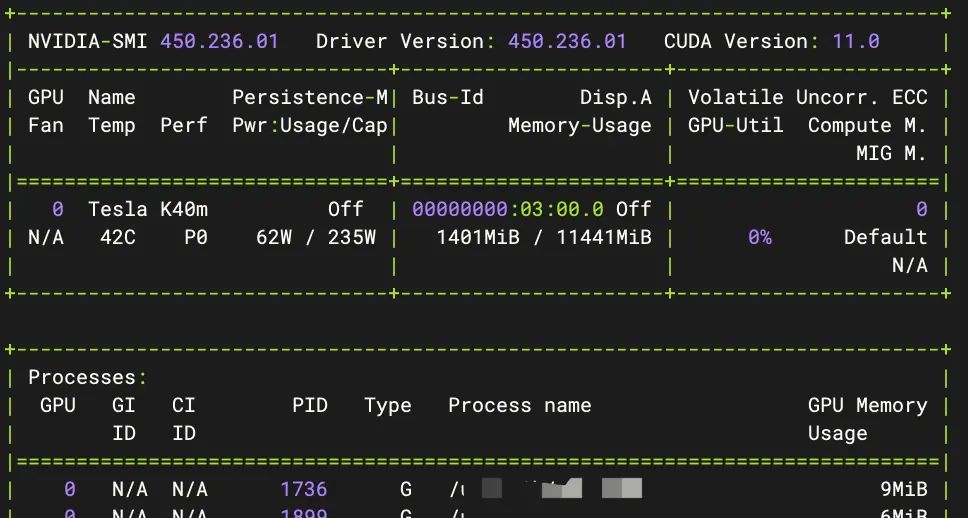Screen dimensions: 968x518
Task: Click the Driver Version label
Action: pos(400,41)
